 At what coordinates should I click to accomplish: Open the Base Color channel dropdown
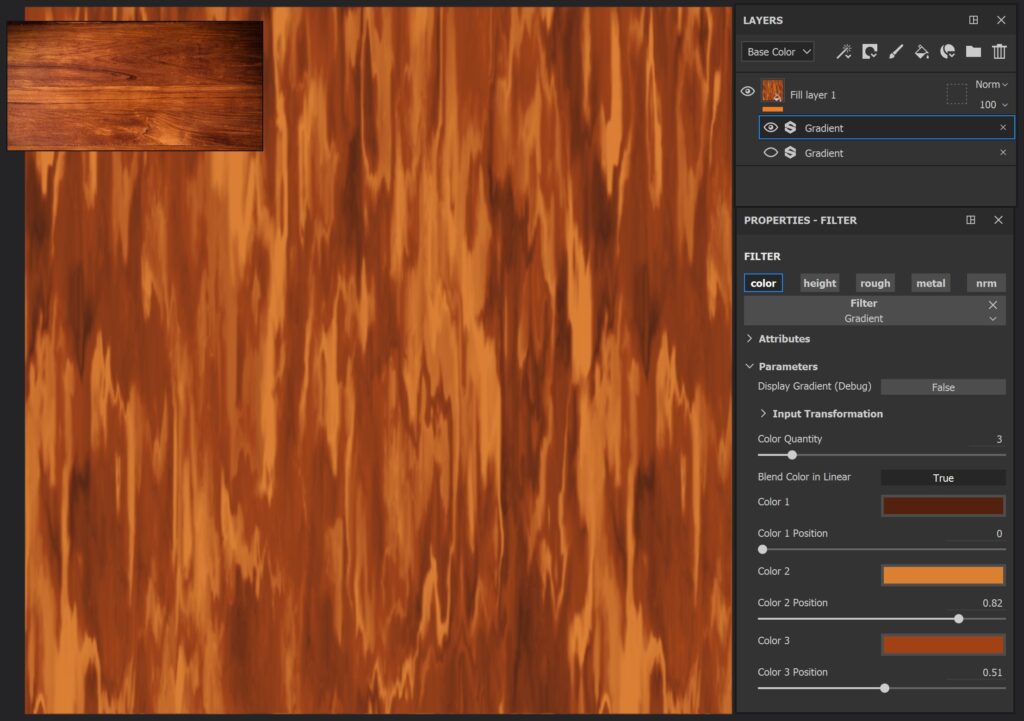tap(778, 52)
